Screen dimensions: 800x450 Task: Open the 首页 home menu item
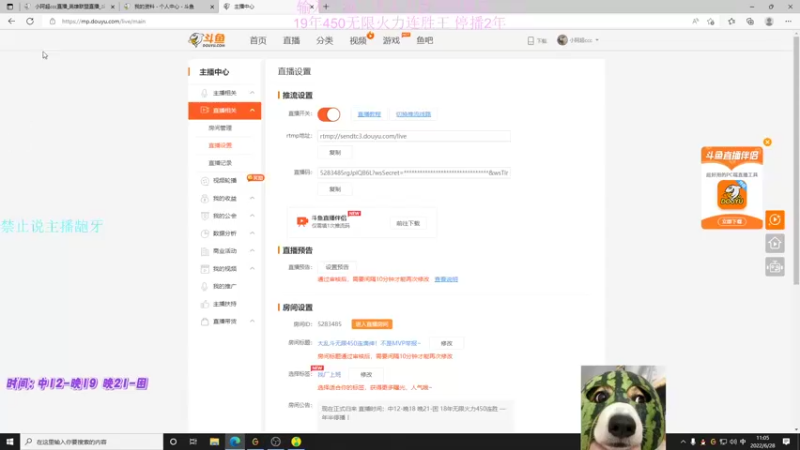pos(258,40)
